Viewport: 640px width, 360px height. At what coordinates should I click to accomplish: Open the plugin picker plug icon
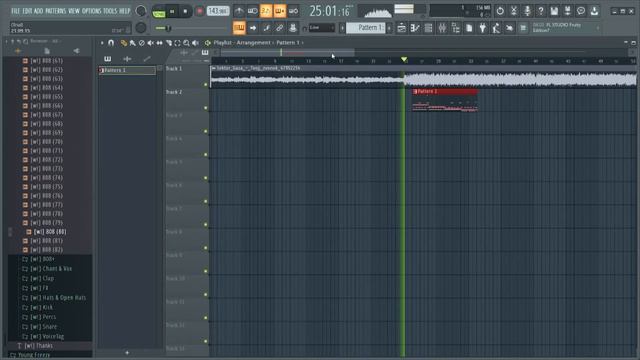[482, 28]
